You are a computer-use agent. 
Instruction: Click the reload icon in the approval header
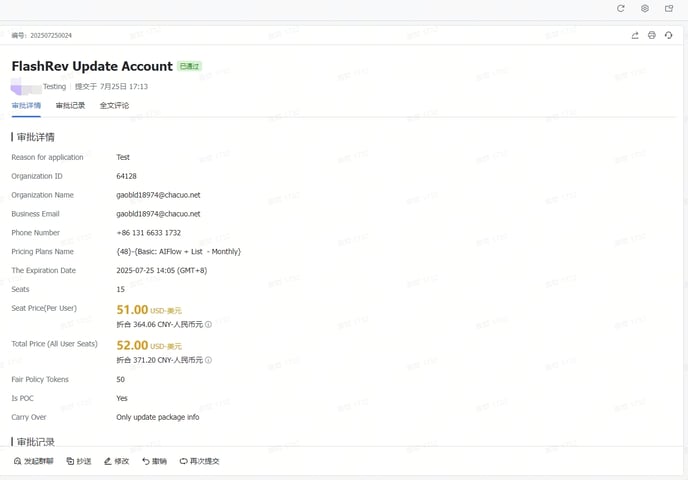pos(668,35)
